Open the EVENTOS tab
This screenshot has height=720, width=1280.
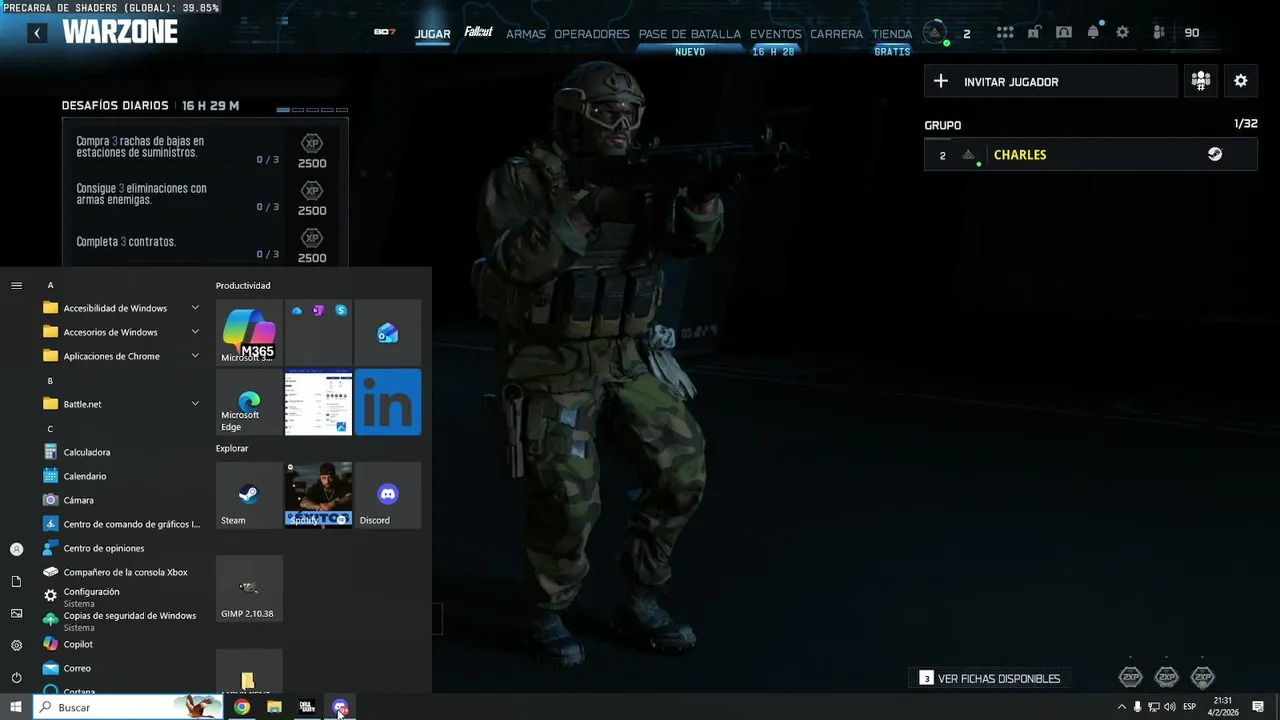point(776,34)
